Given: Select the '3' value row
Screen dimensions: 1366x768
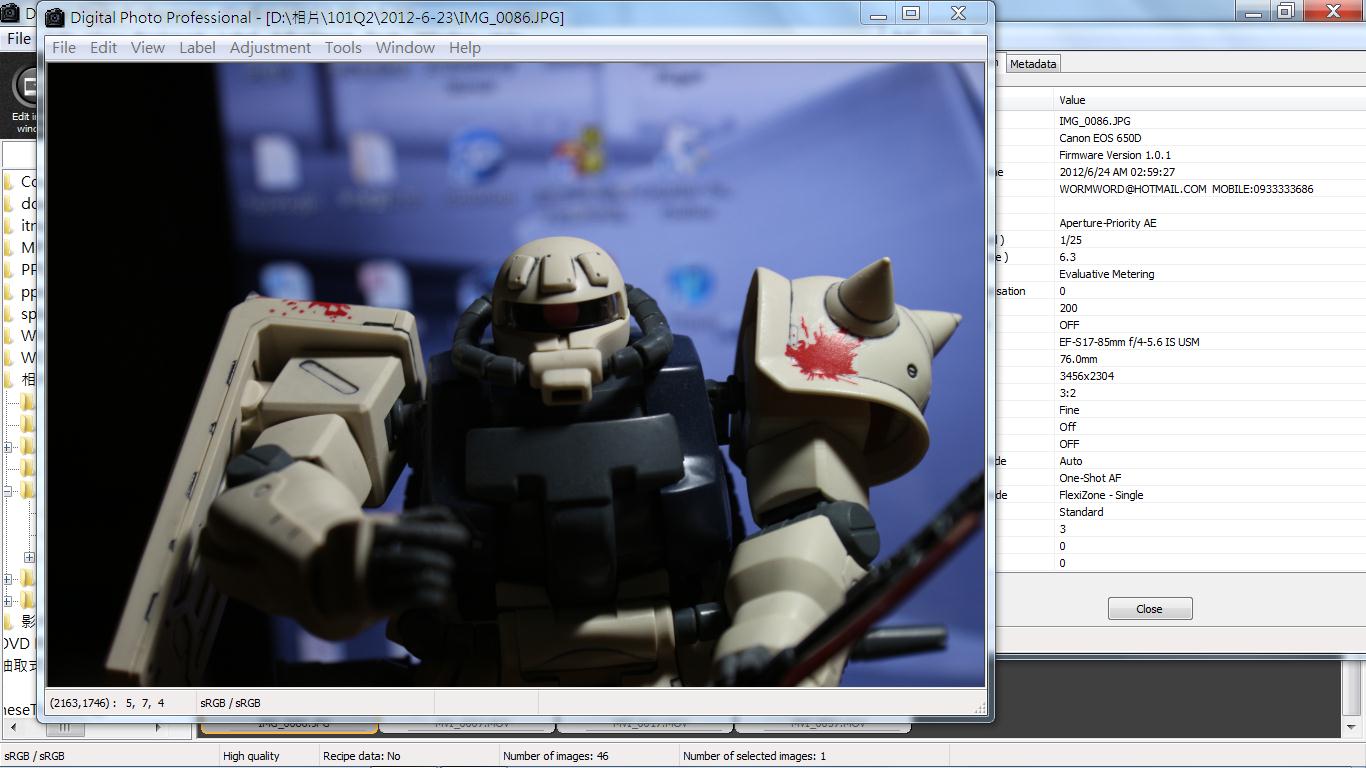Looking at the screenshot, I should coord(1062,529).
